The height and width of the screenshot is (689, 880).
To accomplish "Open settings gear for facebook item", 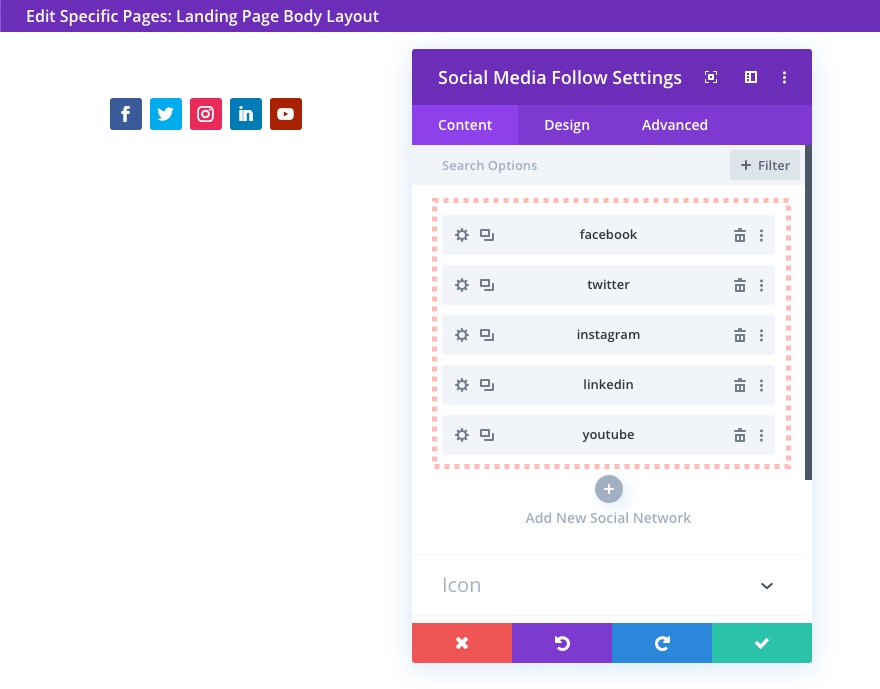I will (462, 235).
